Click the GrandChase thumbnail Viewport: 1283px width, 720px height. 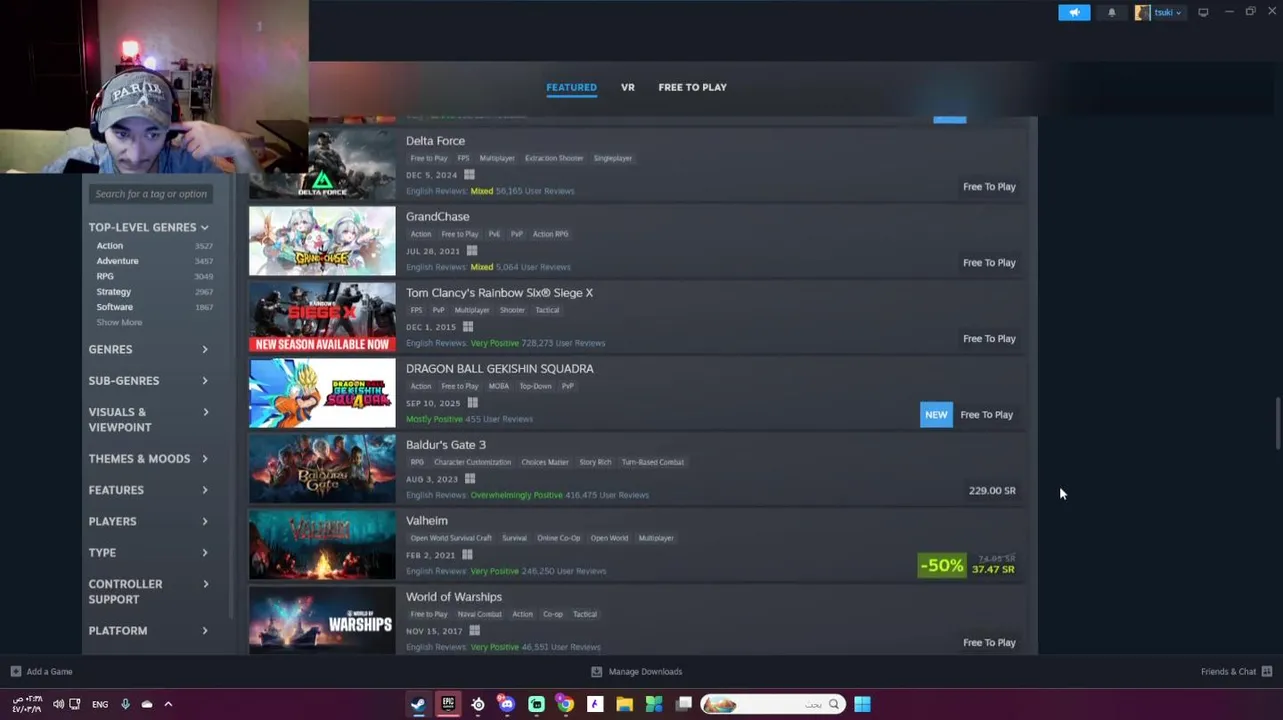pyautogui.click(x=322, y=241)
